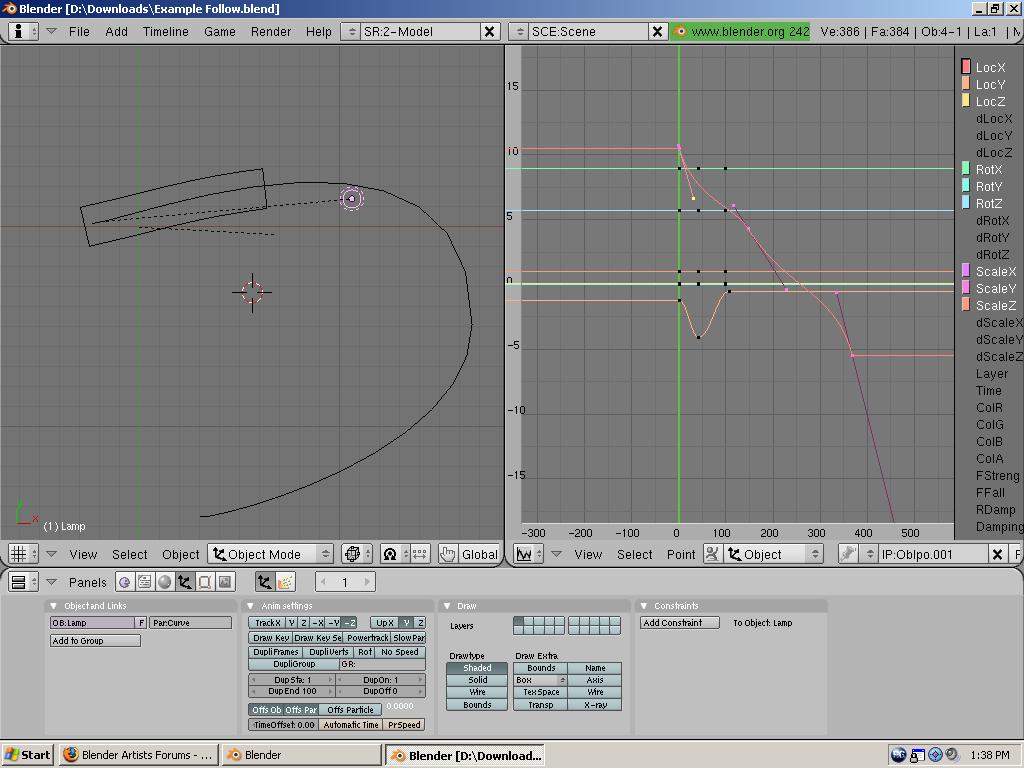Open the IPO editor Select menu
Image resolution: width=1024 pixels, height=768 pixels.
click(x=634, y=554)
